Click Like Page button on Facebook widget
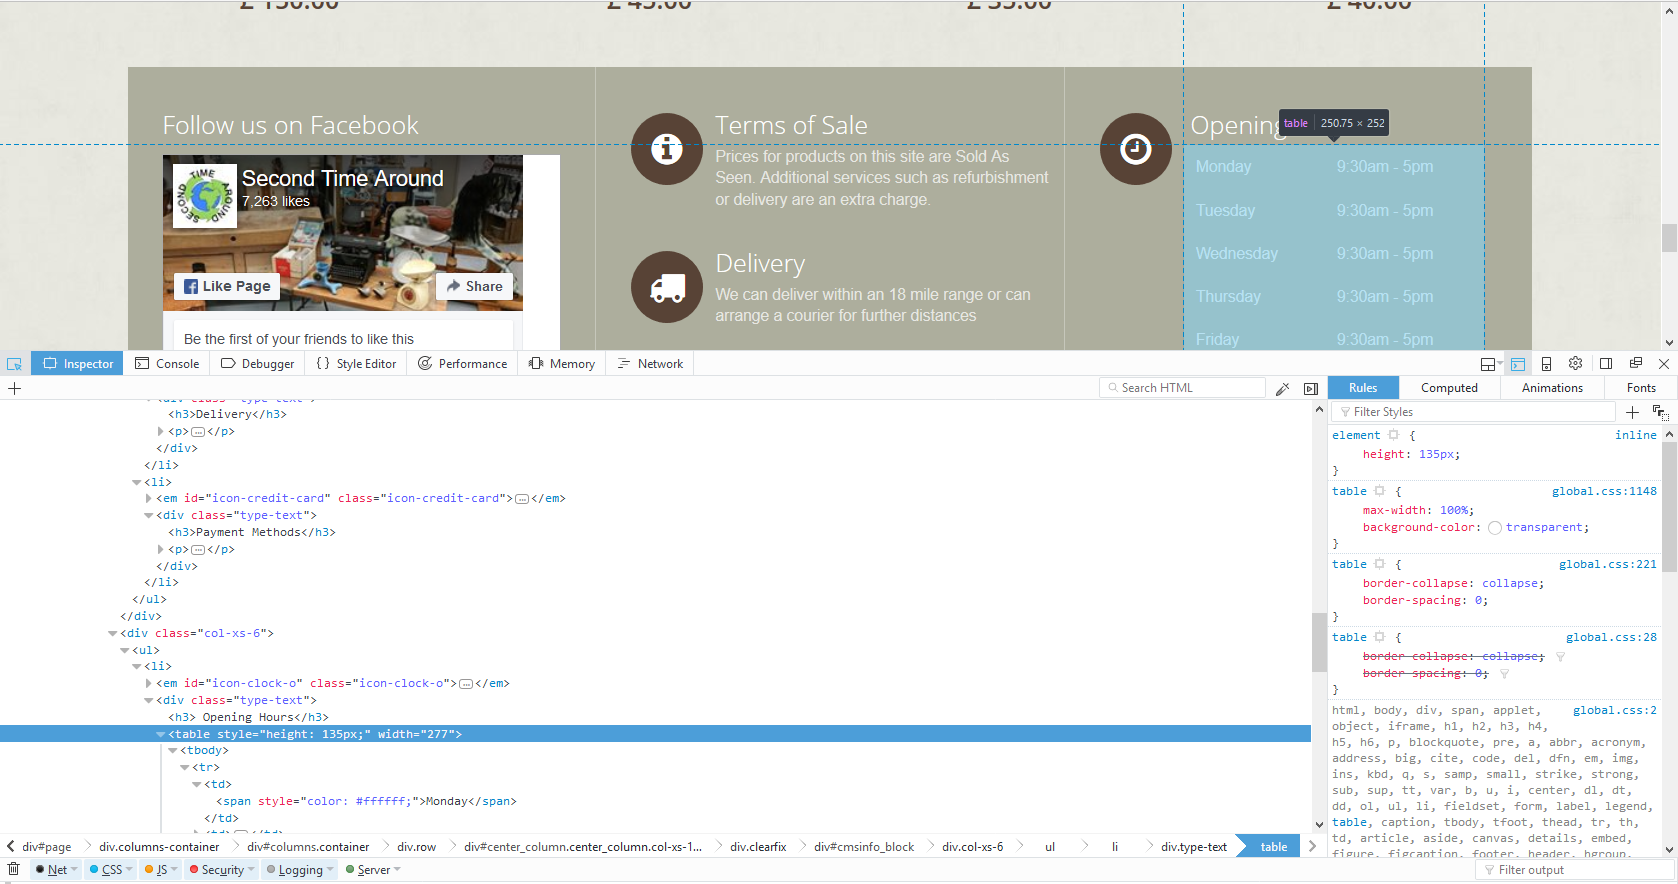 pos(227,286)
